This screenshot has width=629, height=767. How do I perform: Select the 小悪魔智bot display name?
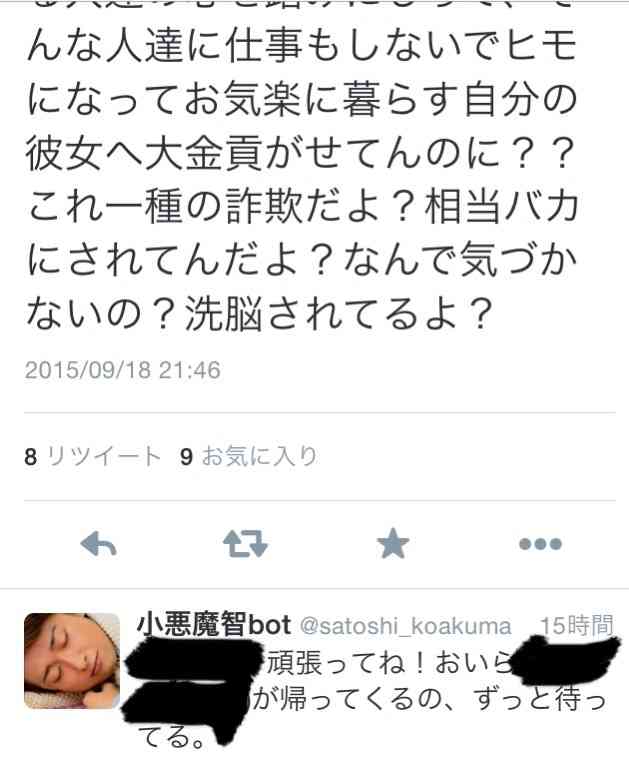[x=214, y=625]
